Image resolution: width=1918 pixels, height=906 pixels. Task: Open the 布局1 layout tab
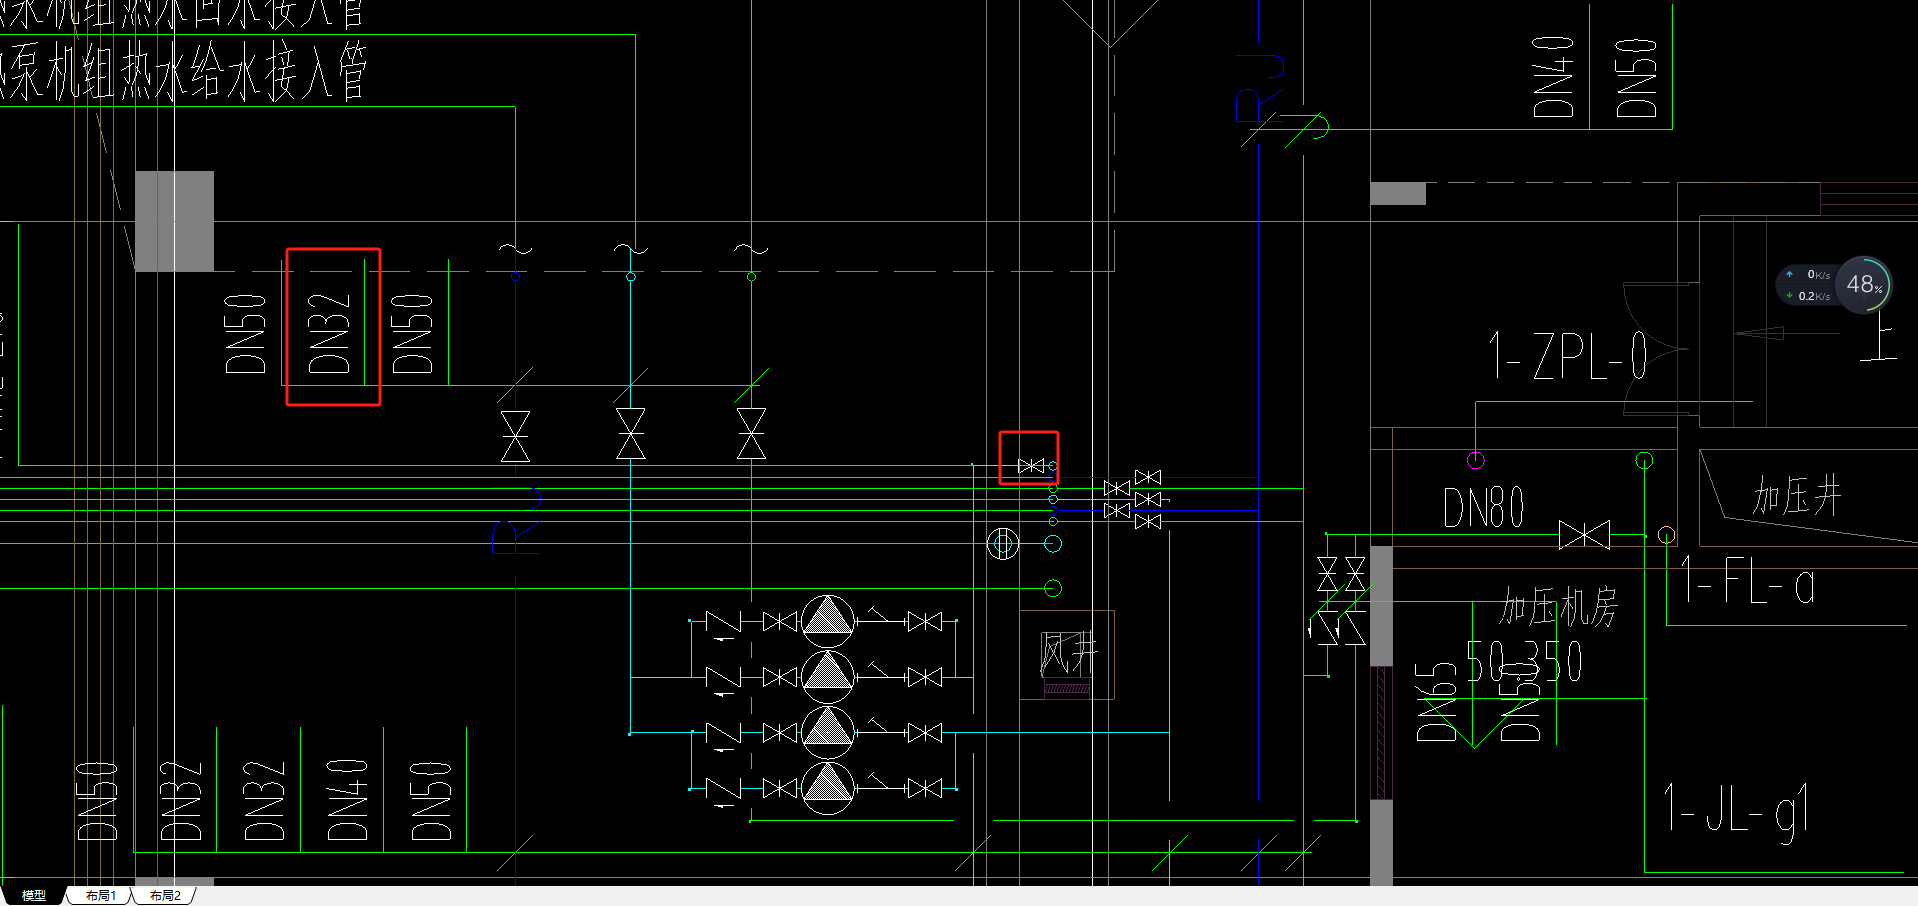100,895
